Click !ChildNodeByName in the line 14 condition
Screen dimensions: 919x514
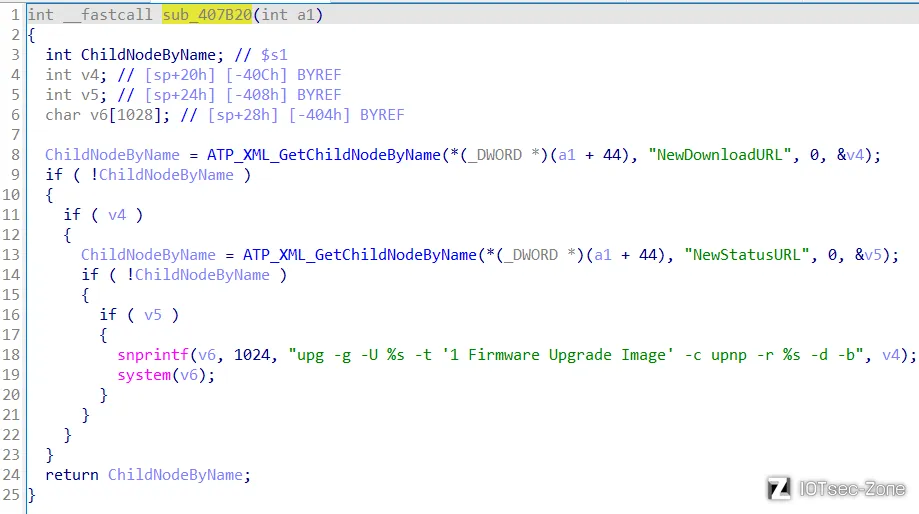point(198,275)
